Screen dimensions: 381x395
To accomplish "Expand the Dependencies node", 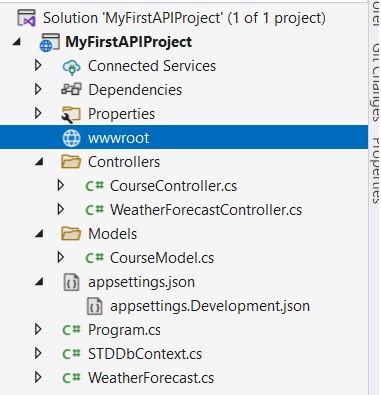I will pyautogui.click(x=38, y=89).
